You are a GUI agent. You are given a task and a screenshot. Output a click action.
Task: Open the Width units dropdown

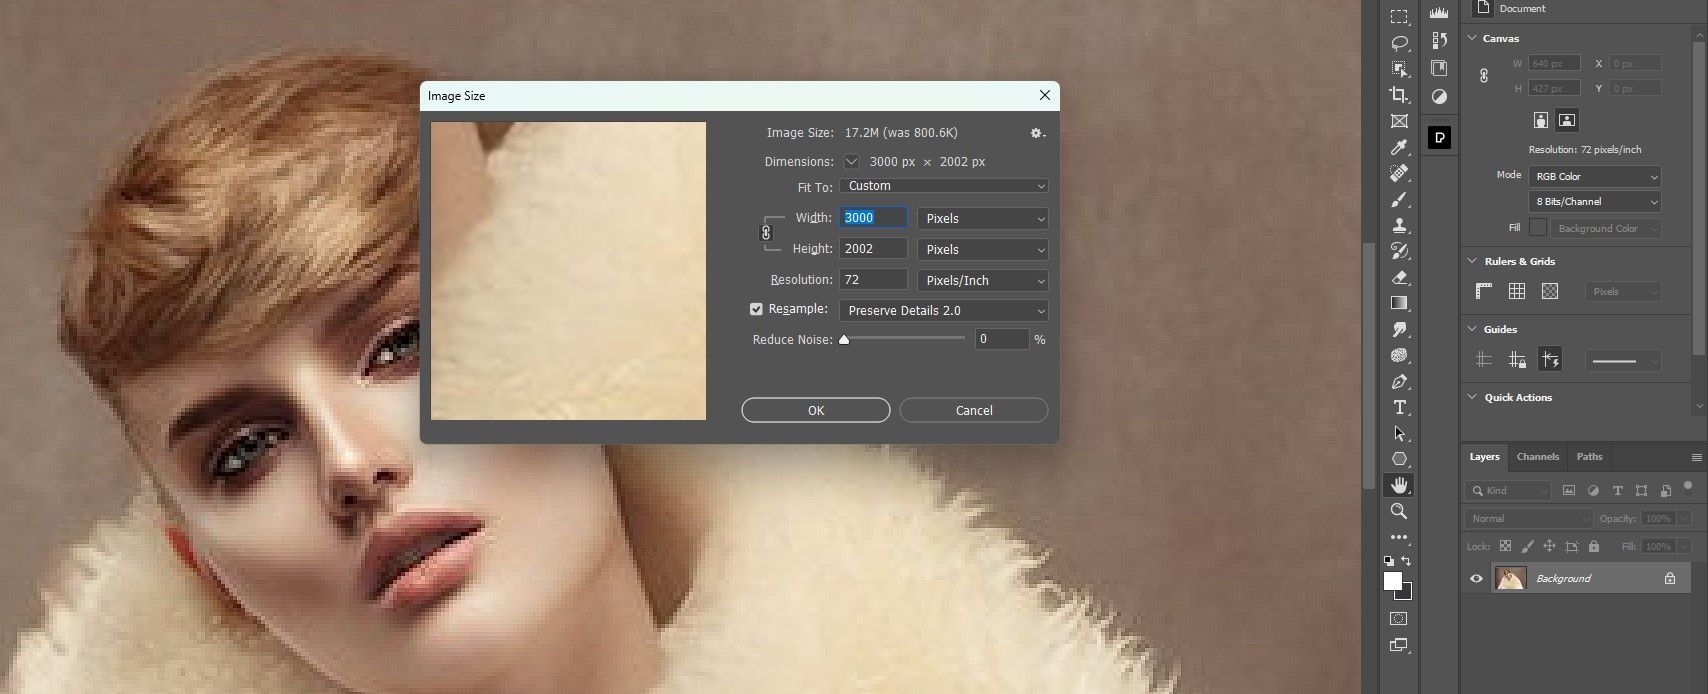point(983,218)
